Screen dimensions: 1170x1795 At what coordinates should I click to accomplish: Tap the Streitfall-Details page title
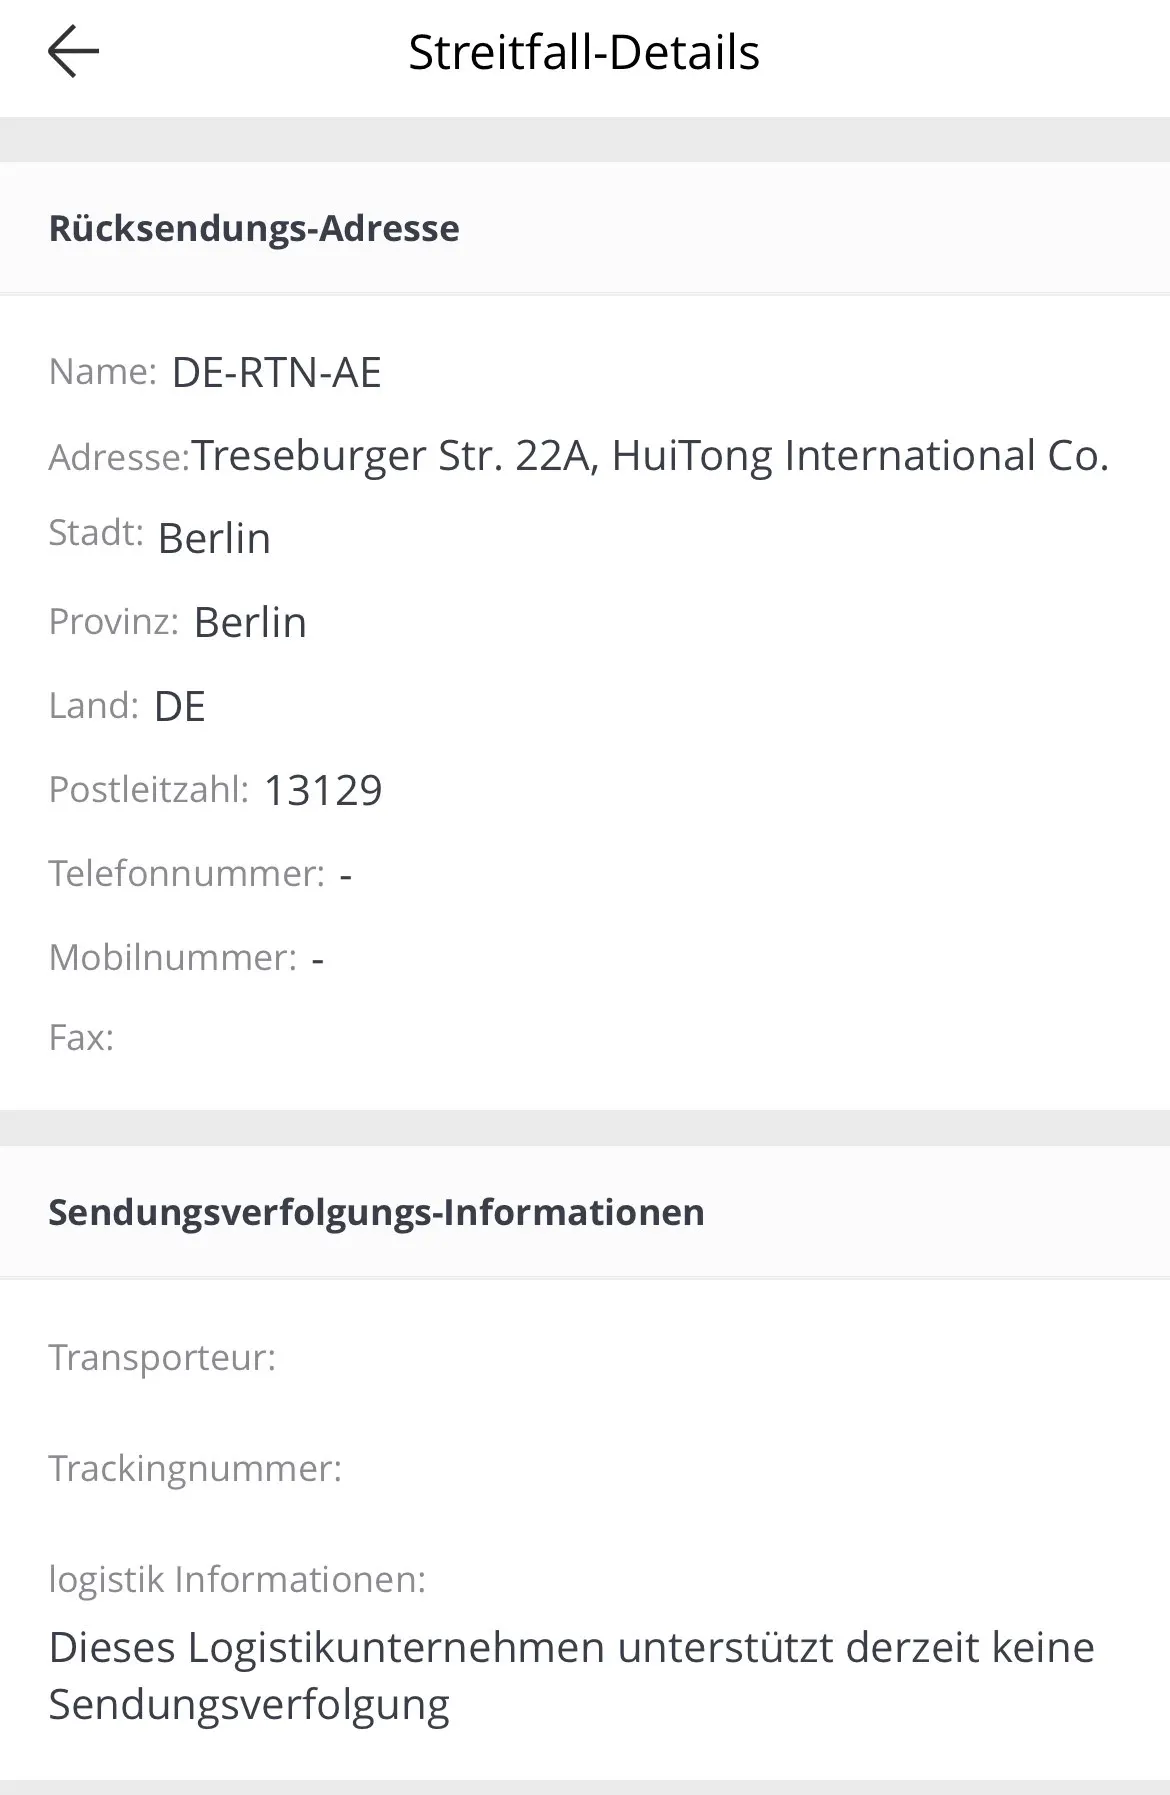[584, 53]
